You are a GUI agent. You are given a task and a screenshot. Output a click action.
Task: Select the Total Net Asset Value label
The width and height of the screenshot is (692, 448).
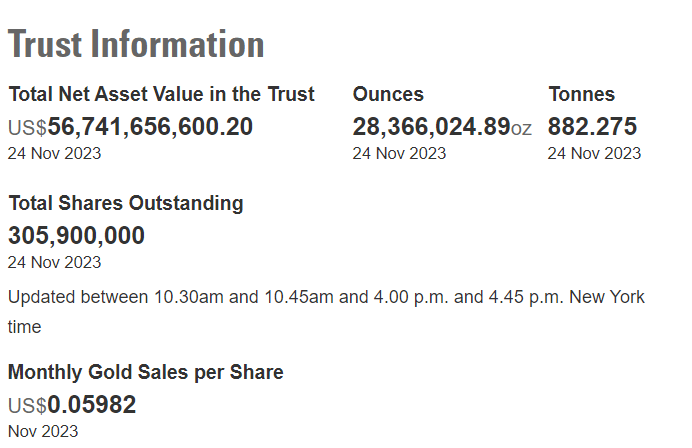point(161,95)
